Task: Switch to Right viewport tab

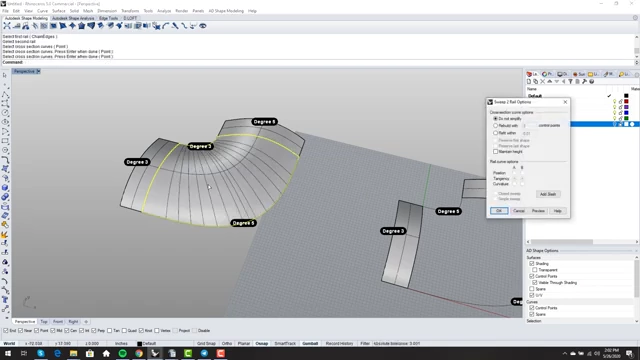Action: (x=73, y=322)
